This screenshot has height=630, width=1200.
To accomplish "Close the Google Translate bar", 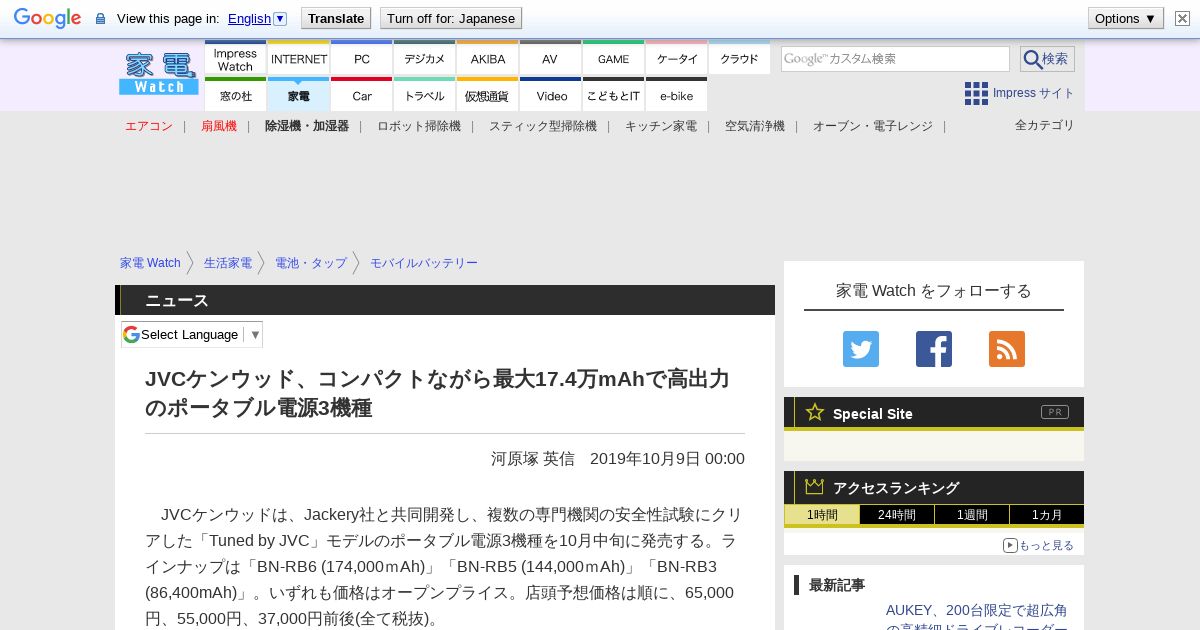I will [x=1182, y=18].
